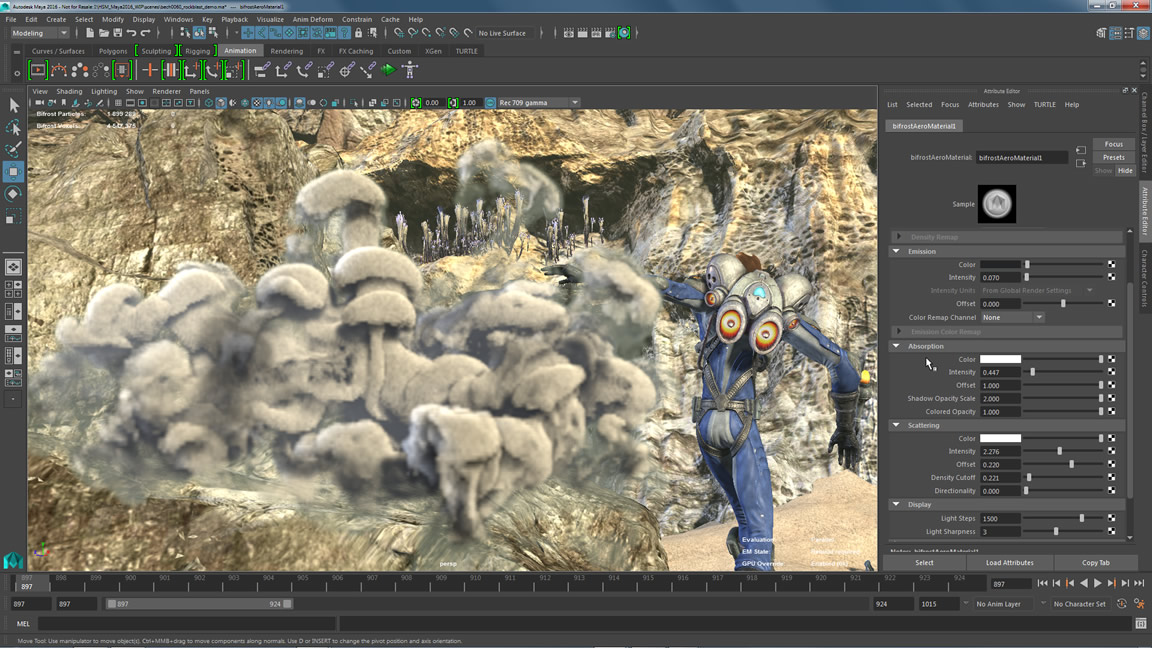Open the viewport Shading menu
The height and width of the screenshot is (648, 1152).
point(69,92)
